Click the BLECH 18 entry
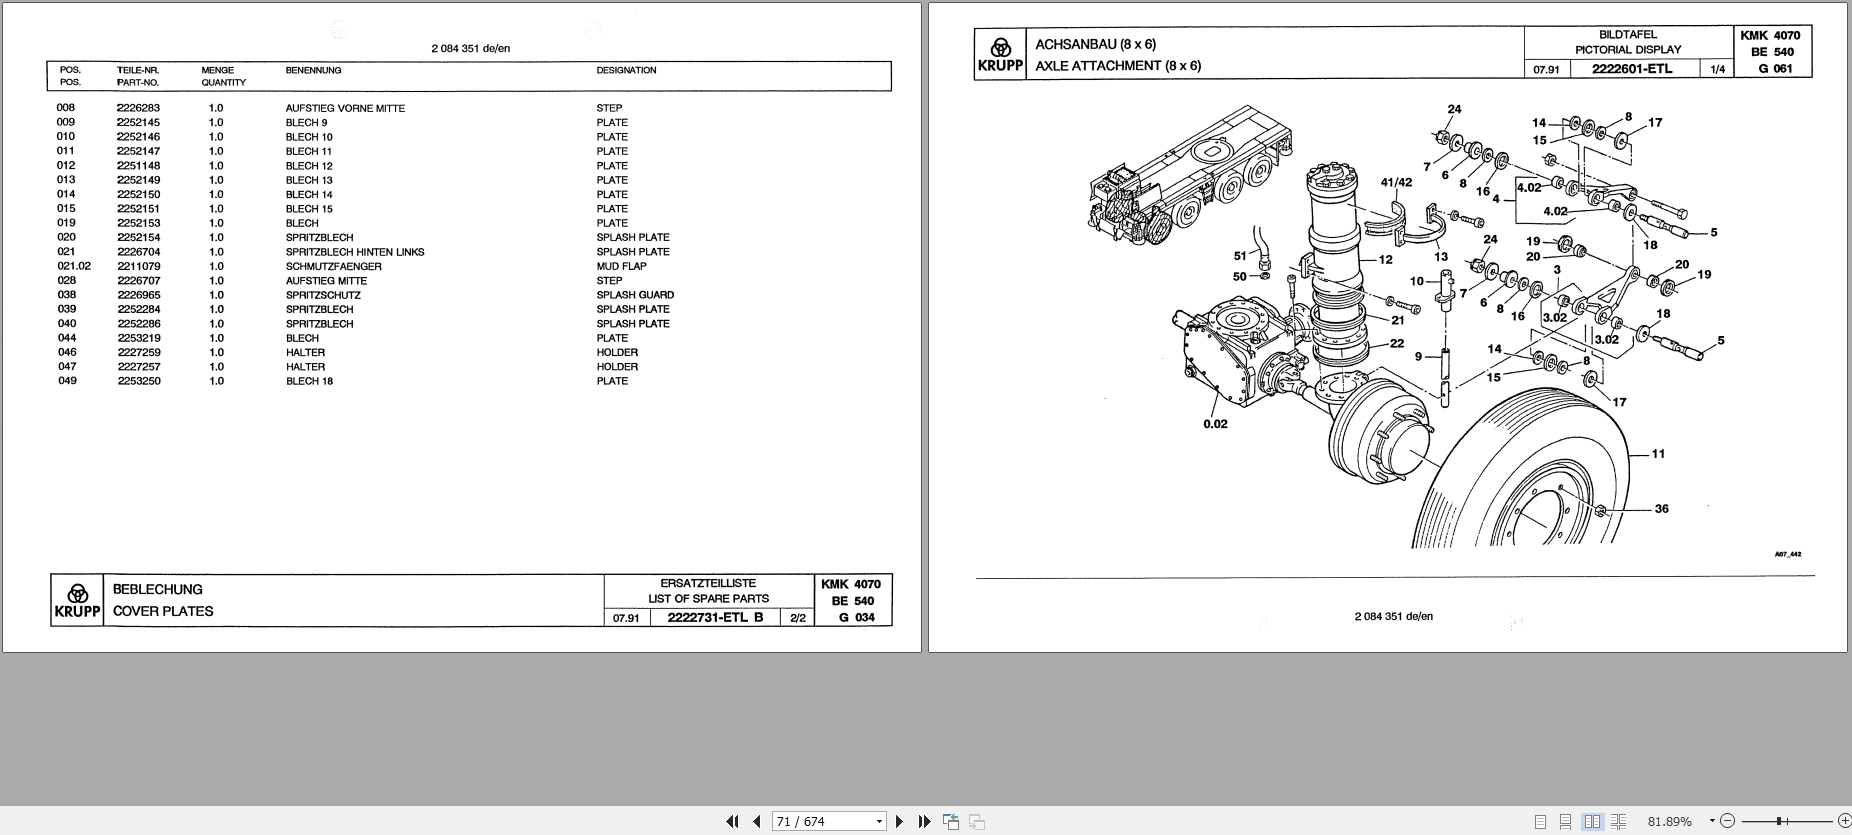This screenshot has width=1852, height=835. pyautogui.click(x=309, y=381)
